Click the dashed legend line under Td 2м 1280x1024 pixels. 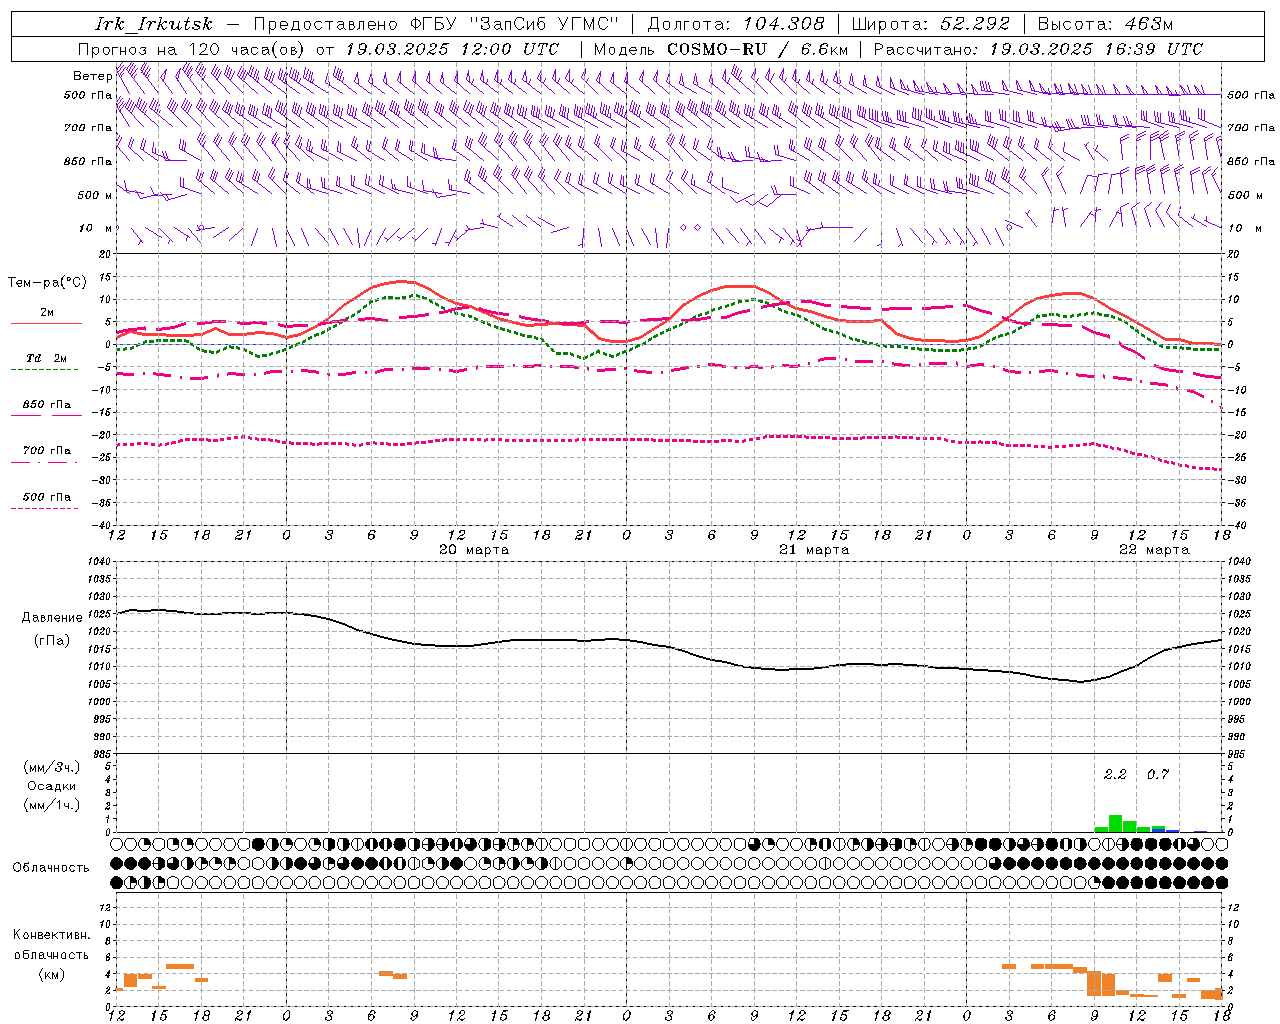45,369
